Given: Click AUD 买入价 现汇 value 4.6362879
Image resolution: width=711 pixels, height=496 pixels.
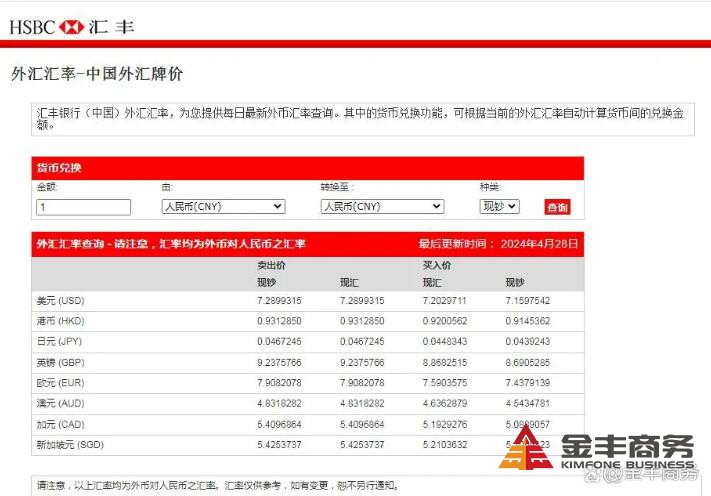Looking at the screenshot, I should 444,403.
